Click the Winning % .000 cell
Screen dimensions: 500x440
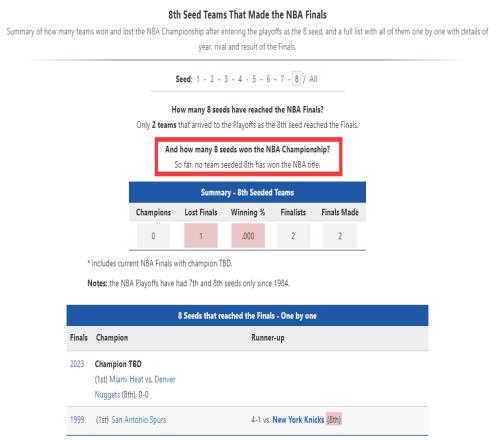click(x=248, y=236)
